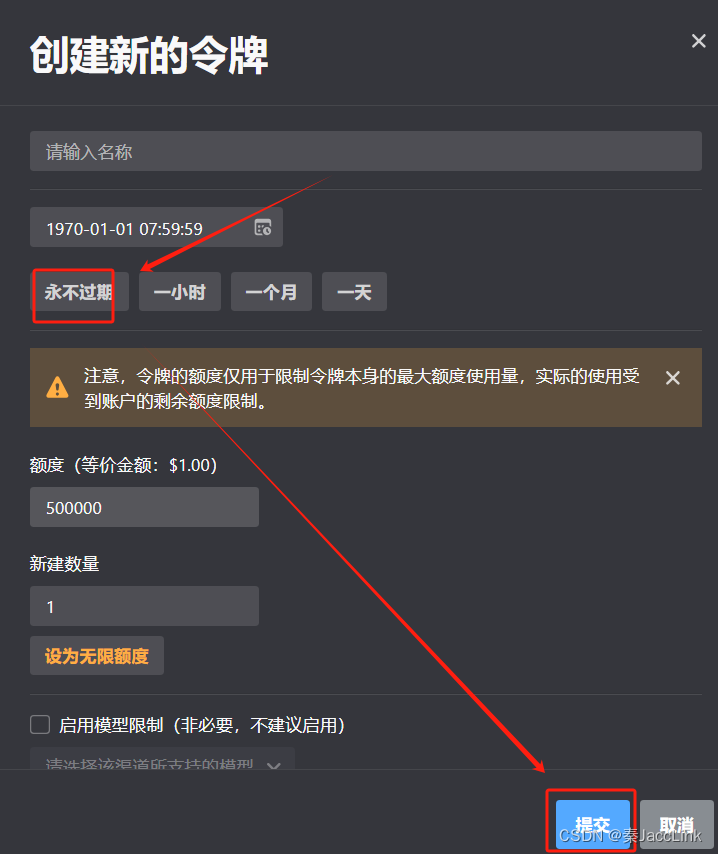Close the 创建新的令牌 dialog
Viewport: 718px width, 854px height.
pyautogui.click(x=698, y=41)
